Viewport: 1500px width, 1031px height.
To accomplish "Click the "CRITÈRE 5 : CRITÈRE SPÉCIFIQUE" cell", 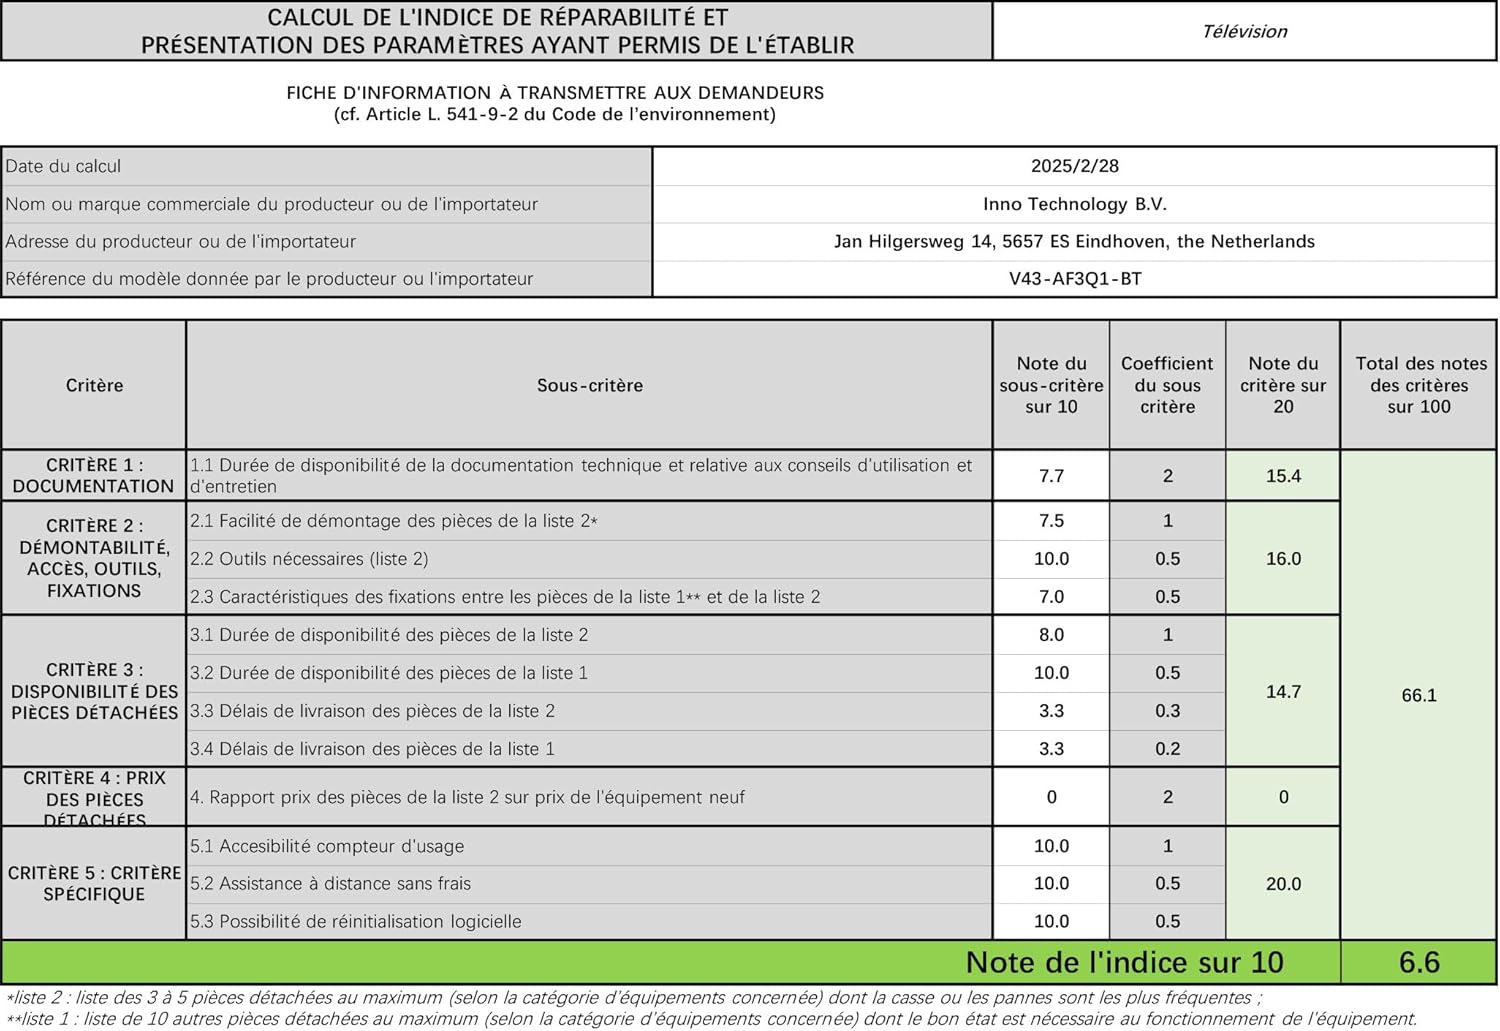I will (x=94, y=883).
